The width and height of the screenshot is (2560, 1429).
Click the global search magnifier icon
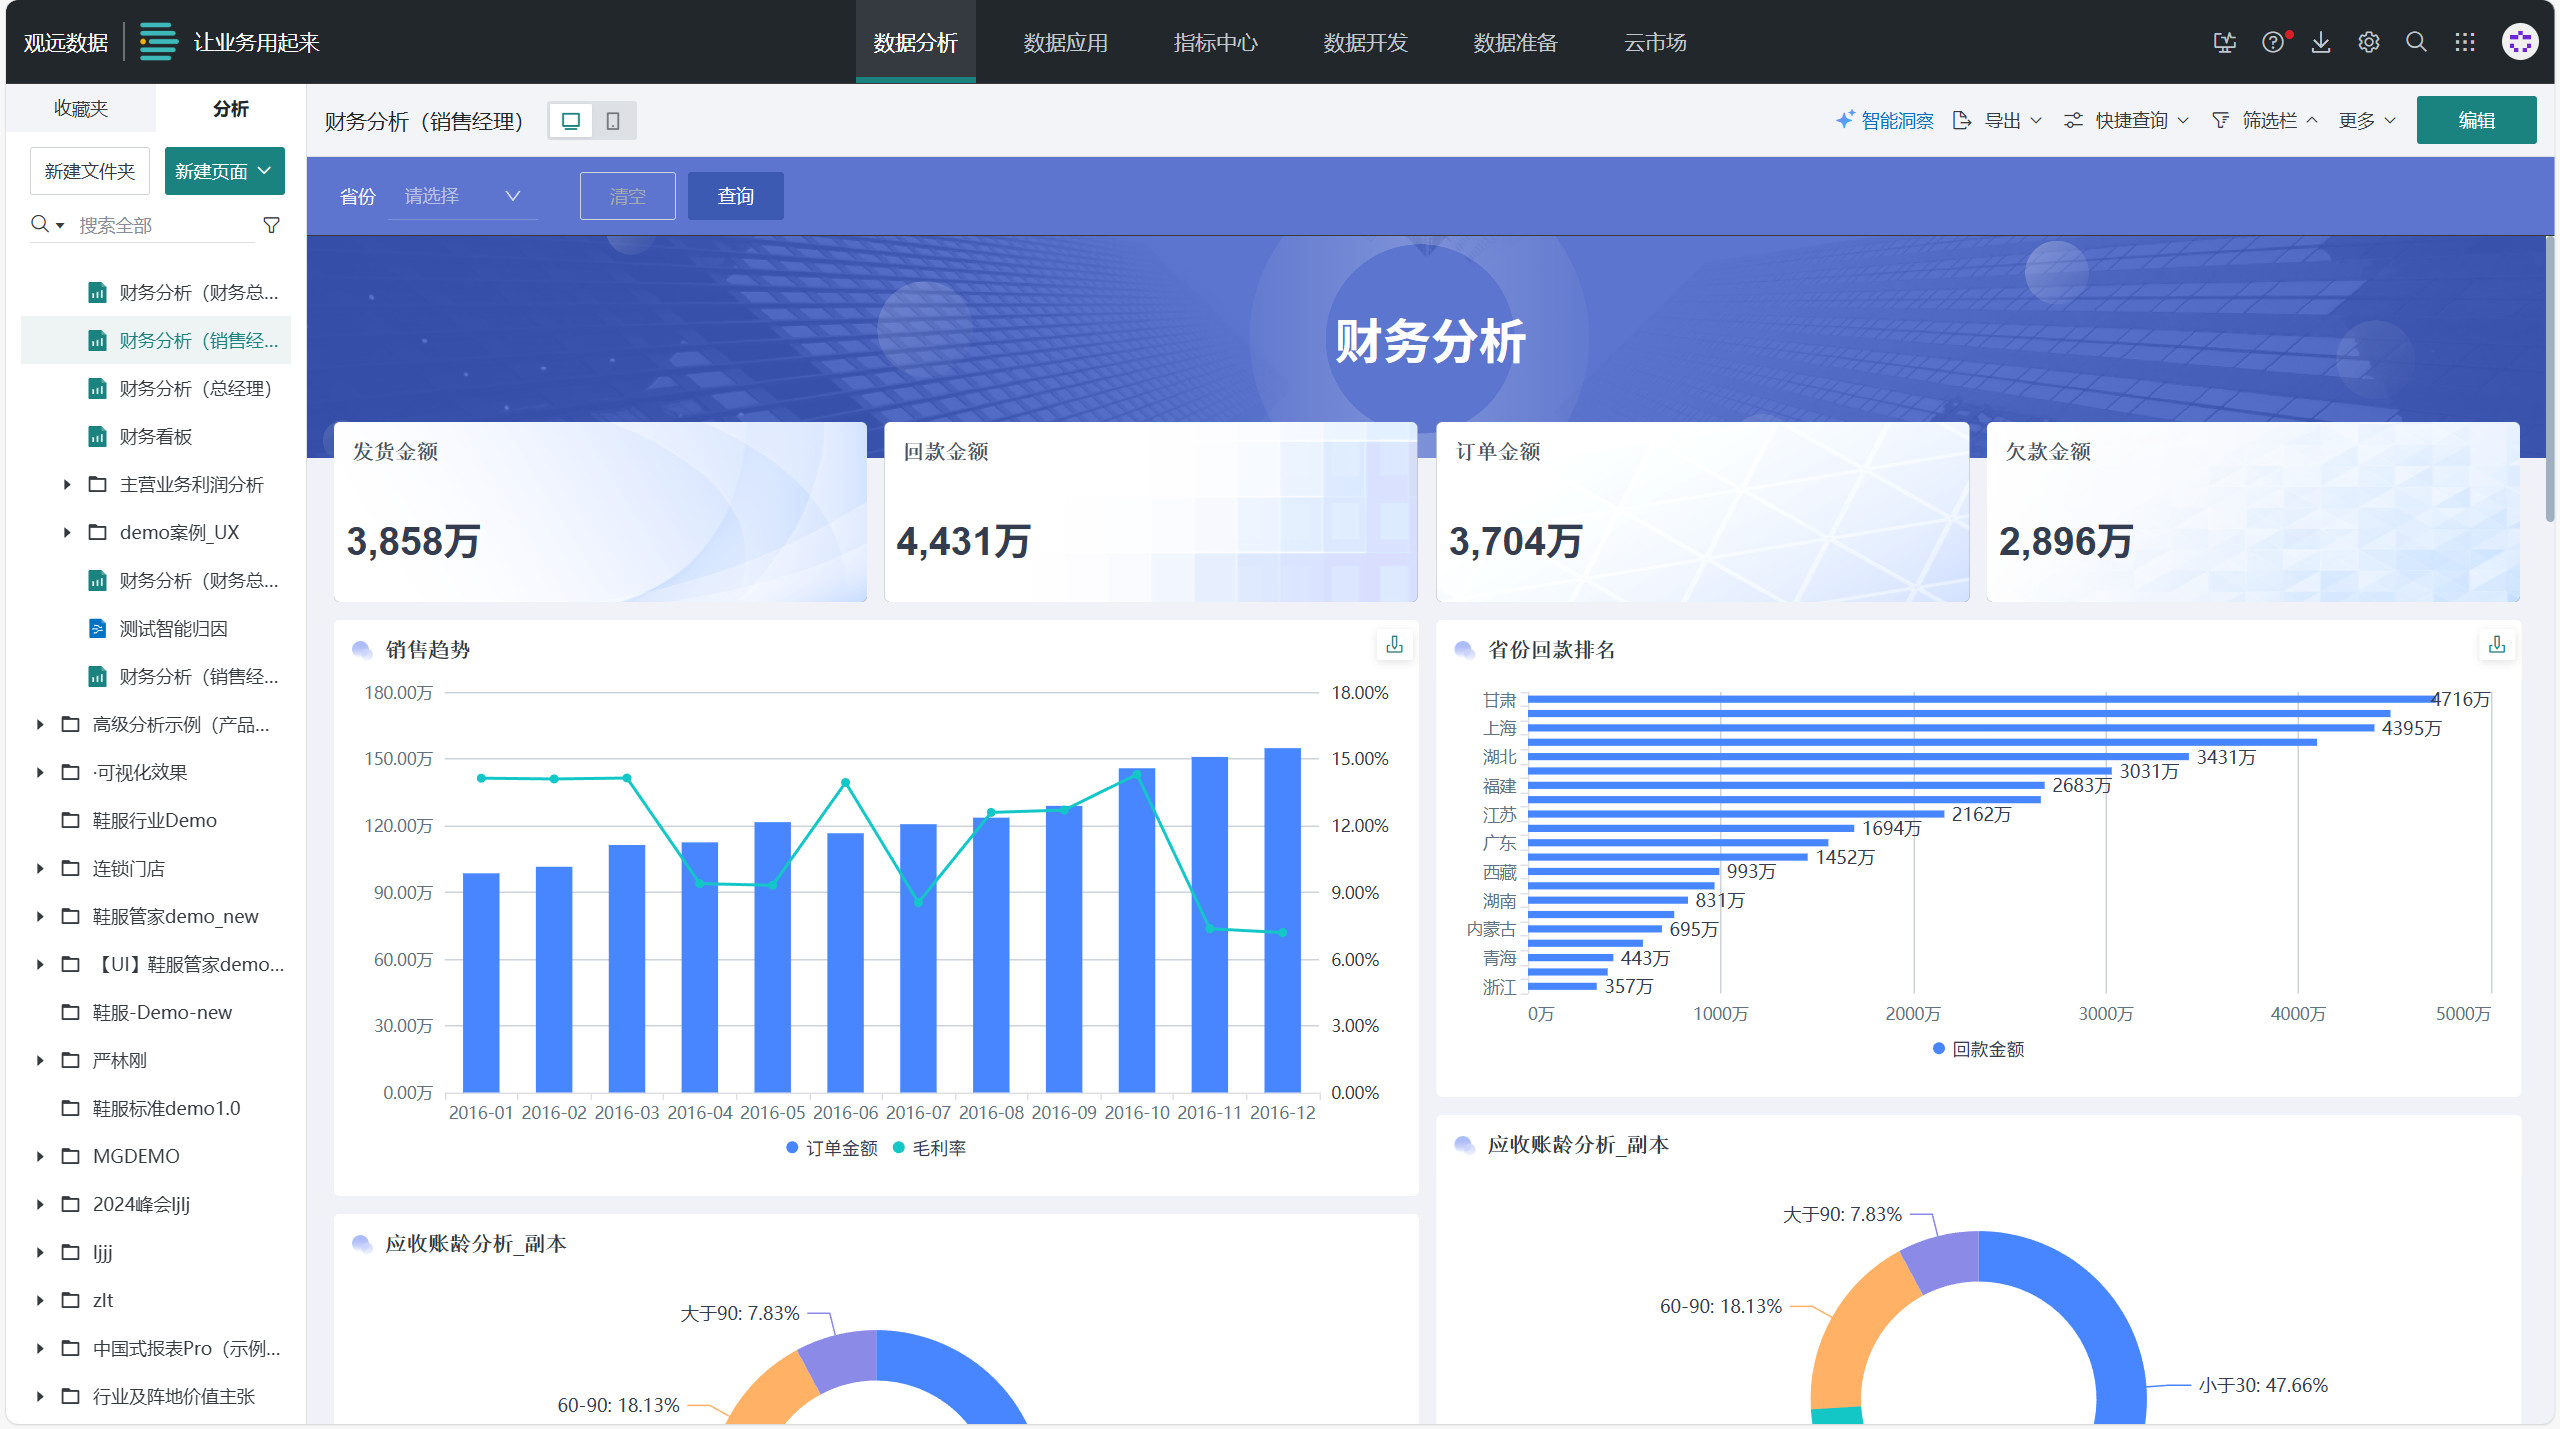click(x=2416, y=42)
